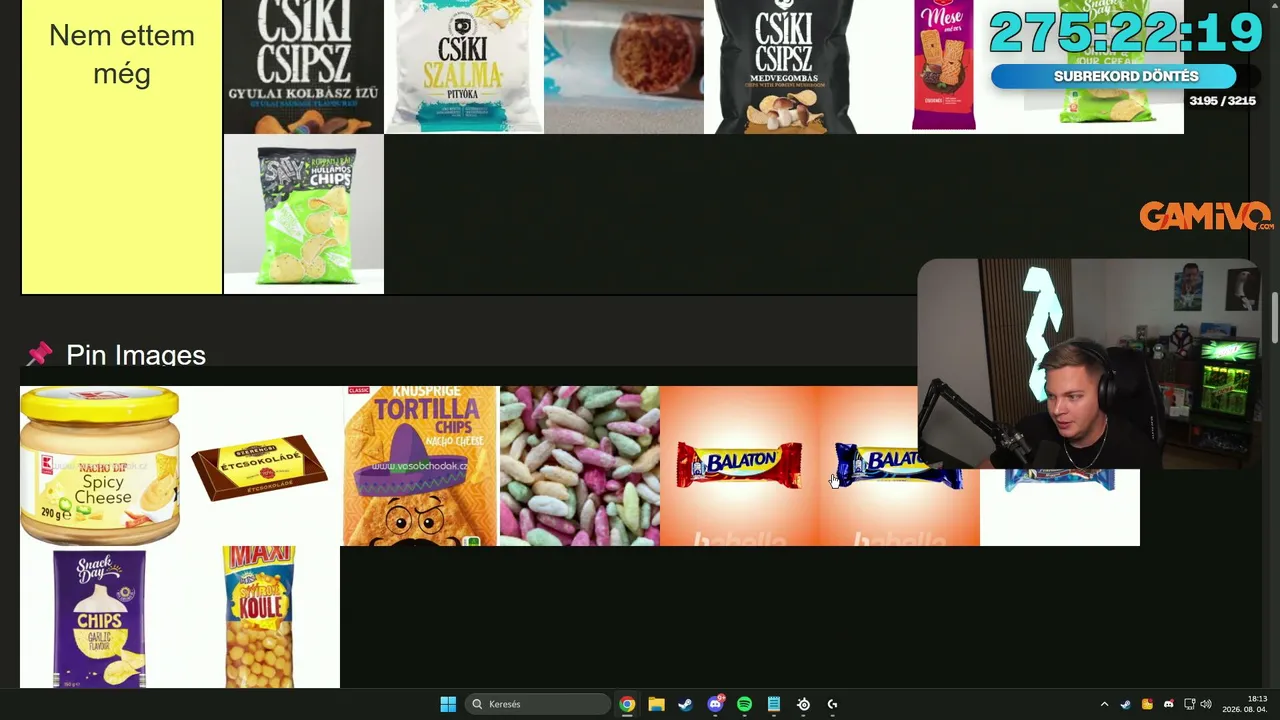Open the volume control in the system tray
The width and height of the screenshot is (1280, 720).
1206,704
